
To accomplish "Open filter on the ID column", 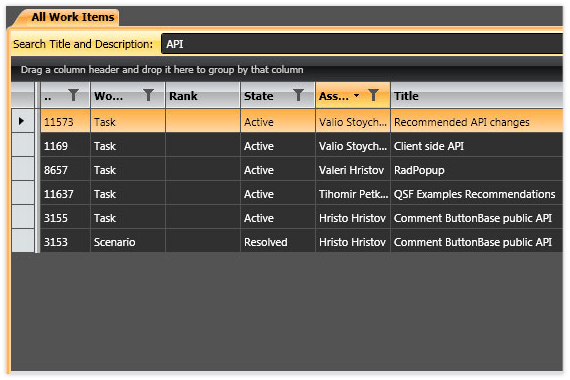I will [73, 95].
